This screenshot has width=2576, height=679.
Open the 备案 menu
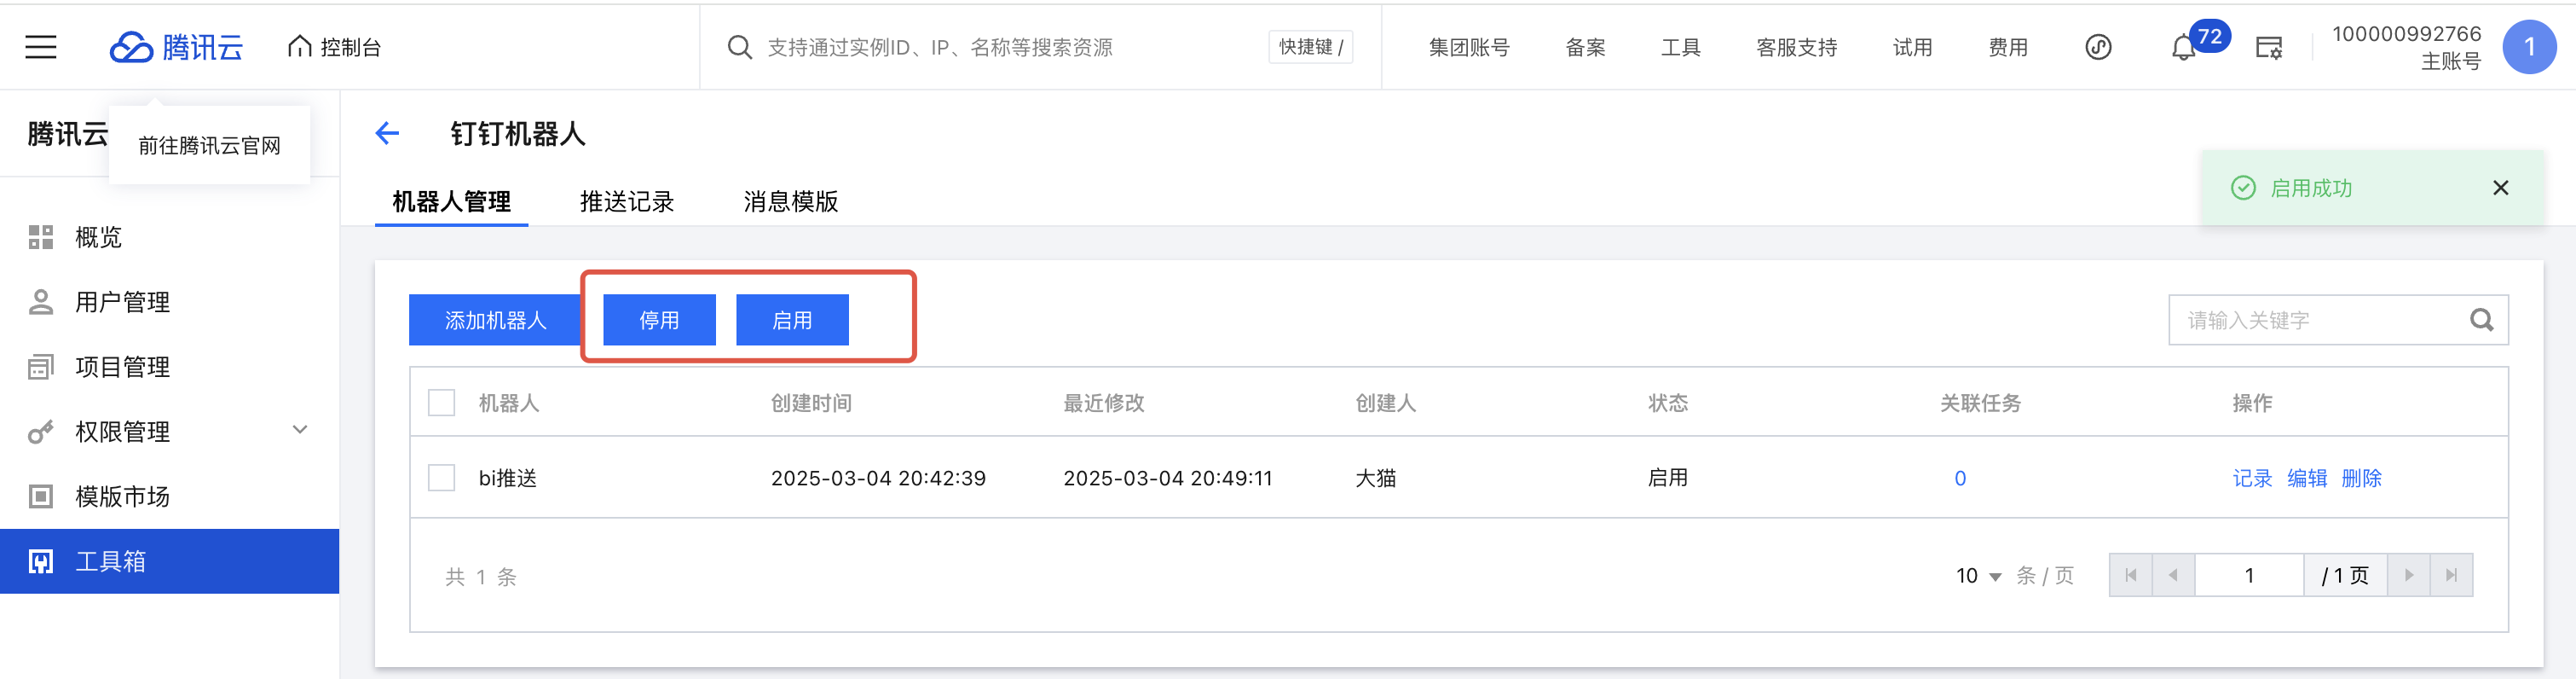click(1585, 47)
